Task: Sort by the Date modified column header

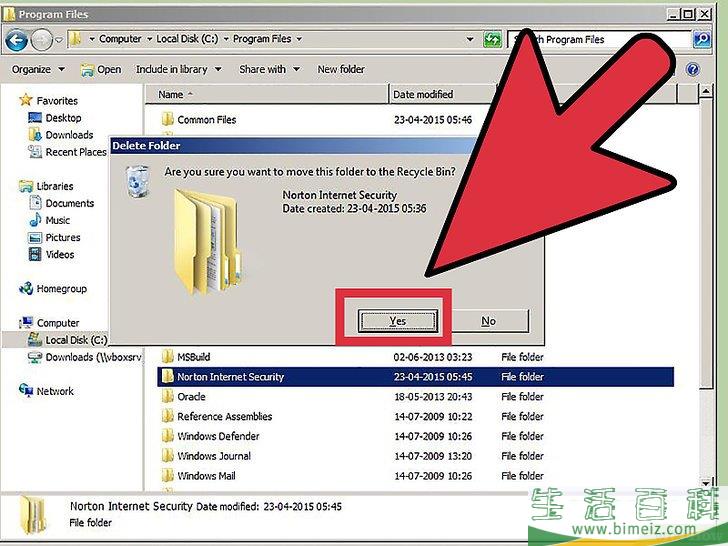Action: tap(442, 94)
